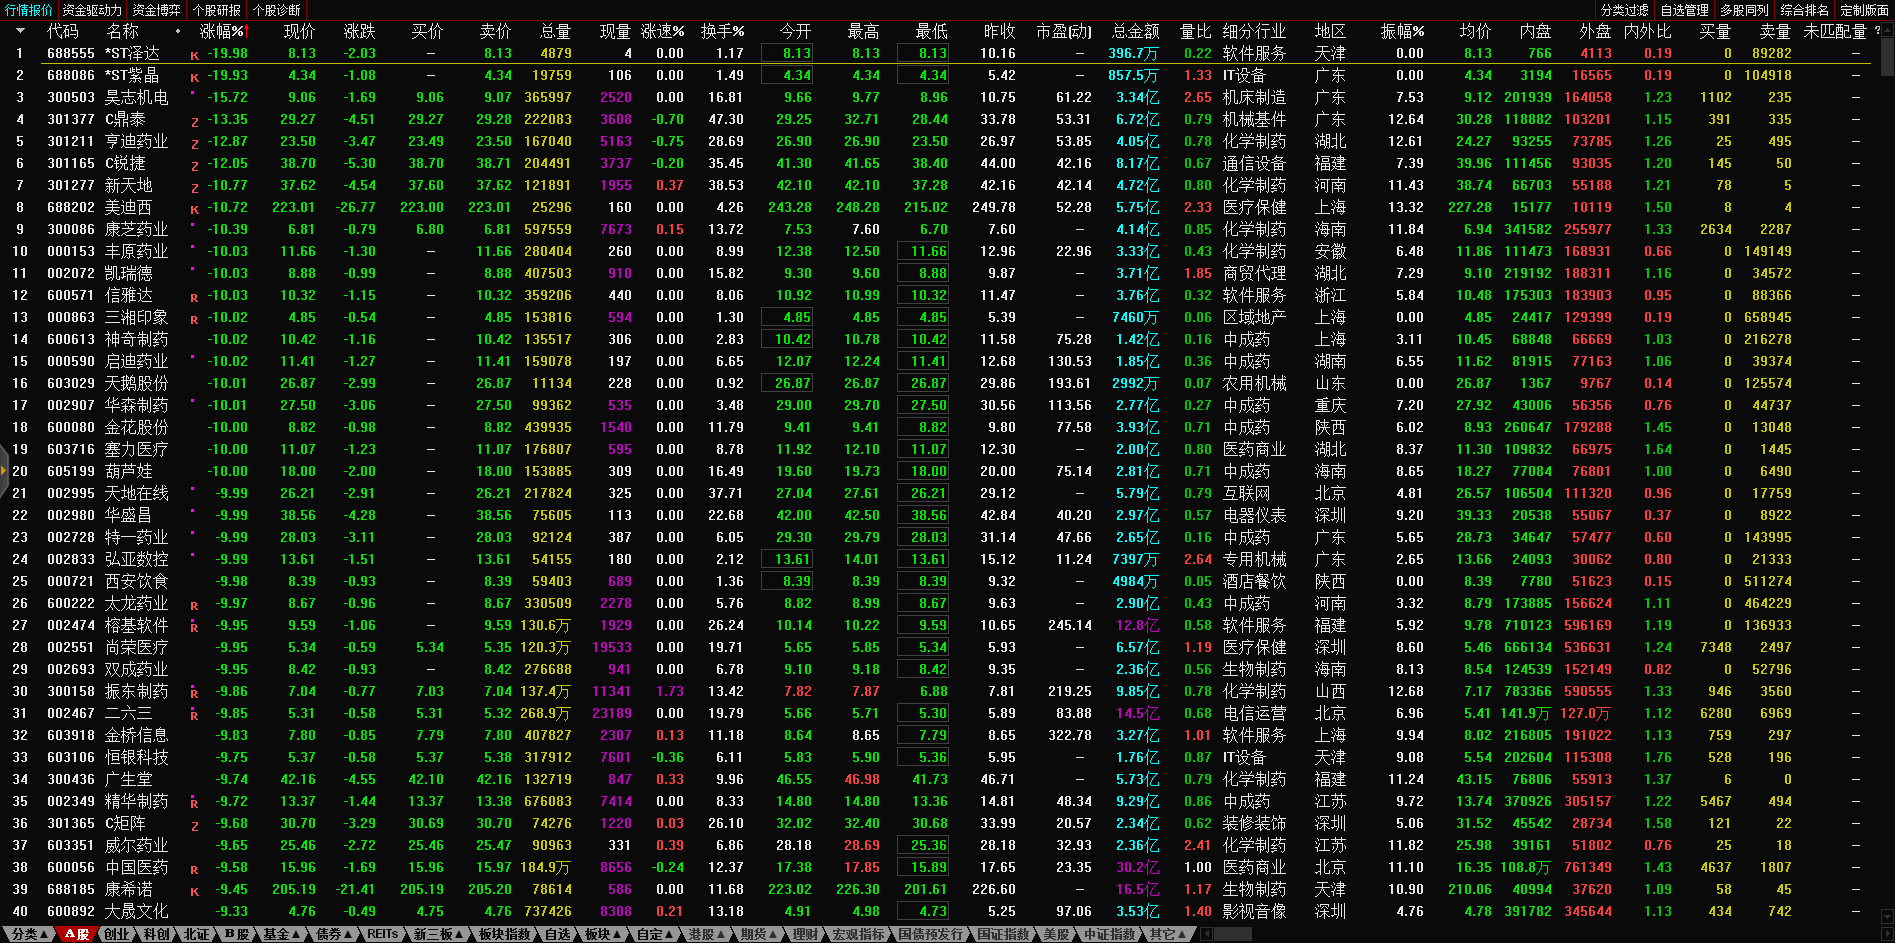The image size is (1895, 943).
Task: Click the bottom tab bar scroll-left arrow
Action: point(1207,934)
